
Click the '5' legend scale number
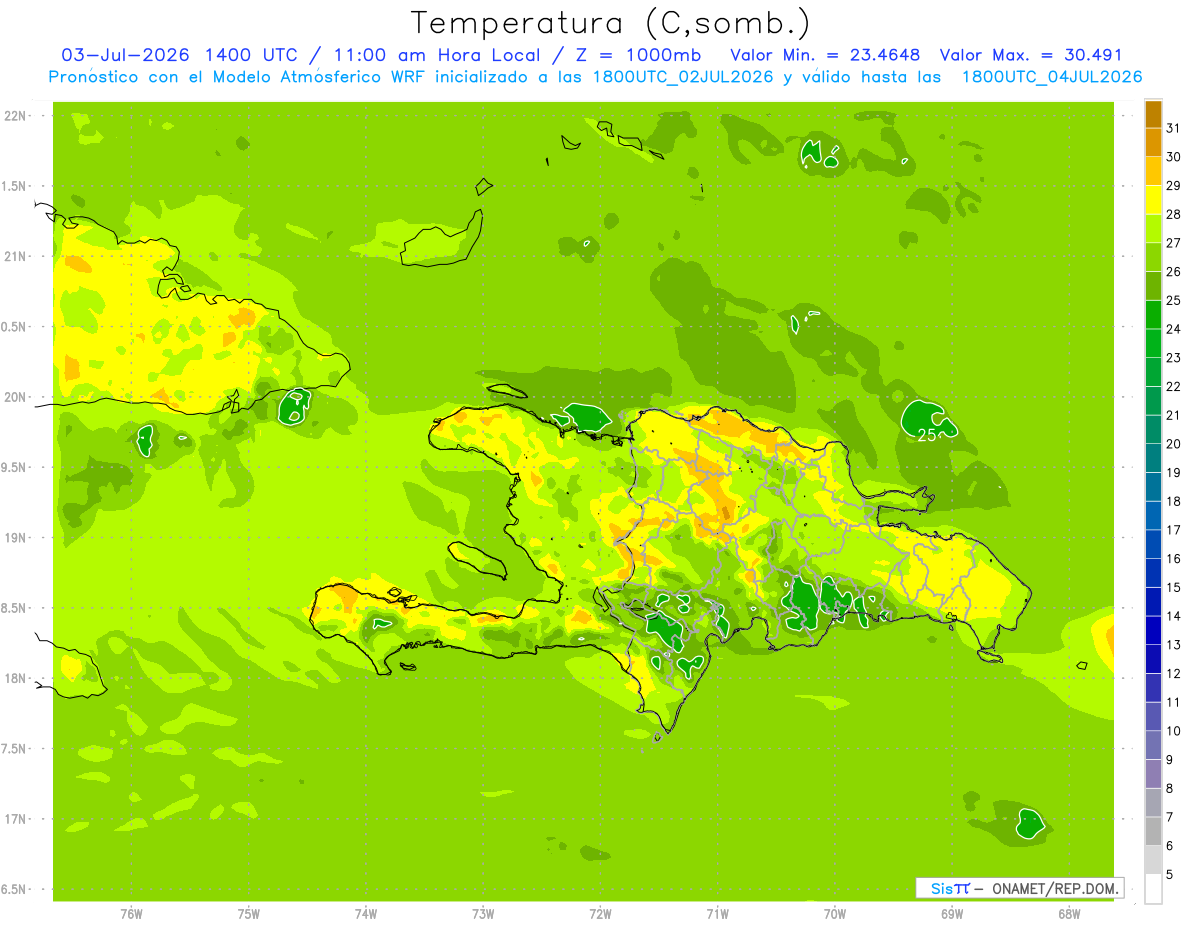pos(1170,875)
